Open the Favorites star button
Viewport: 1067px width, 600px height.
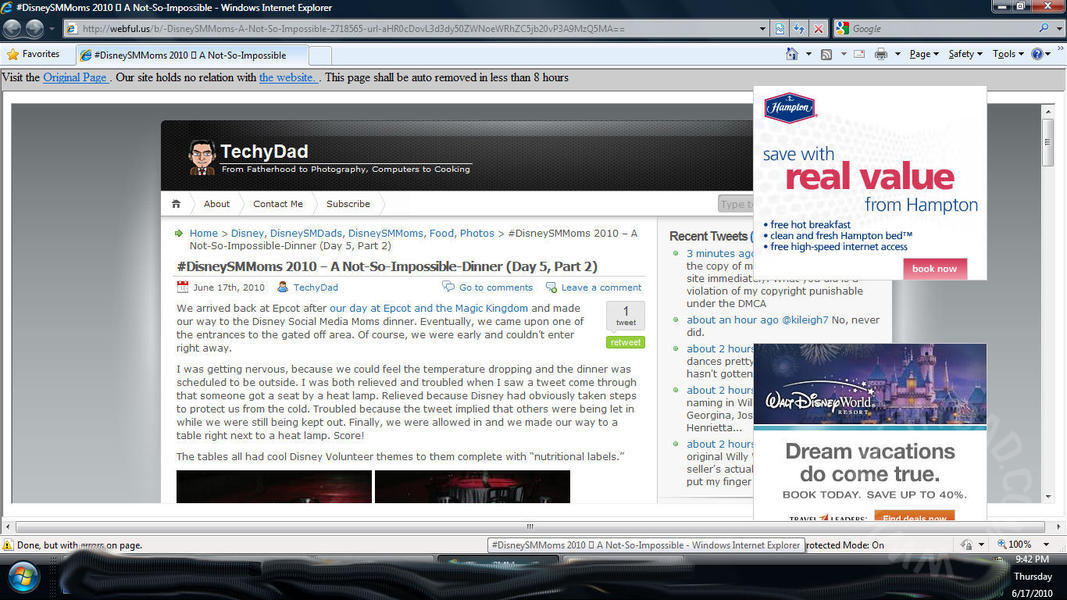(33, 54)
